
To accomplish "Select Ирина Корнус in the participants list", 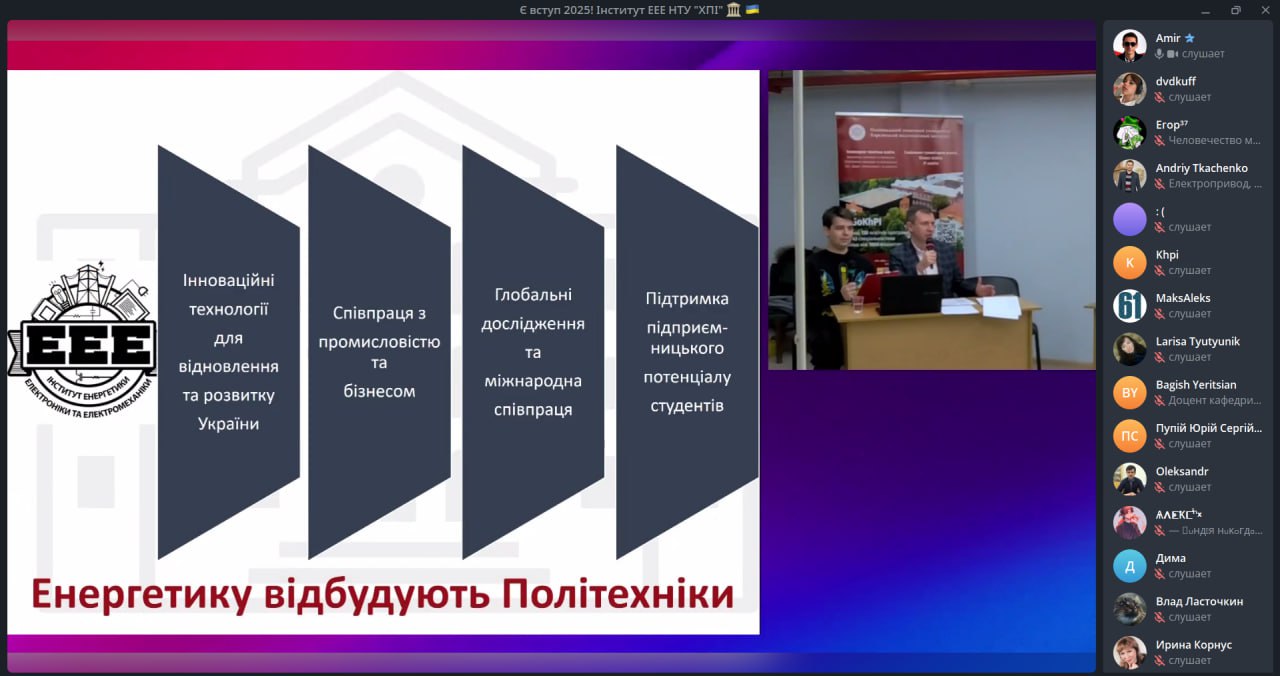I will 1193,645.
